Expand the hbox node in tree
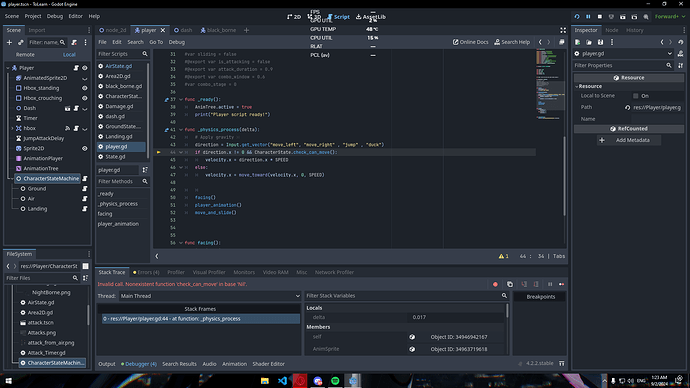The image size is (690, 388). [12, 128]
